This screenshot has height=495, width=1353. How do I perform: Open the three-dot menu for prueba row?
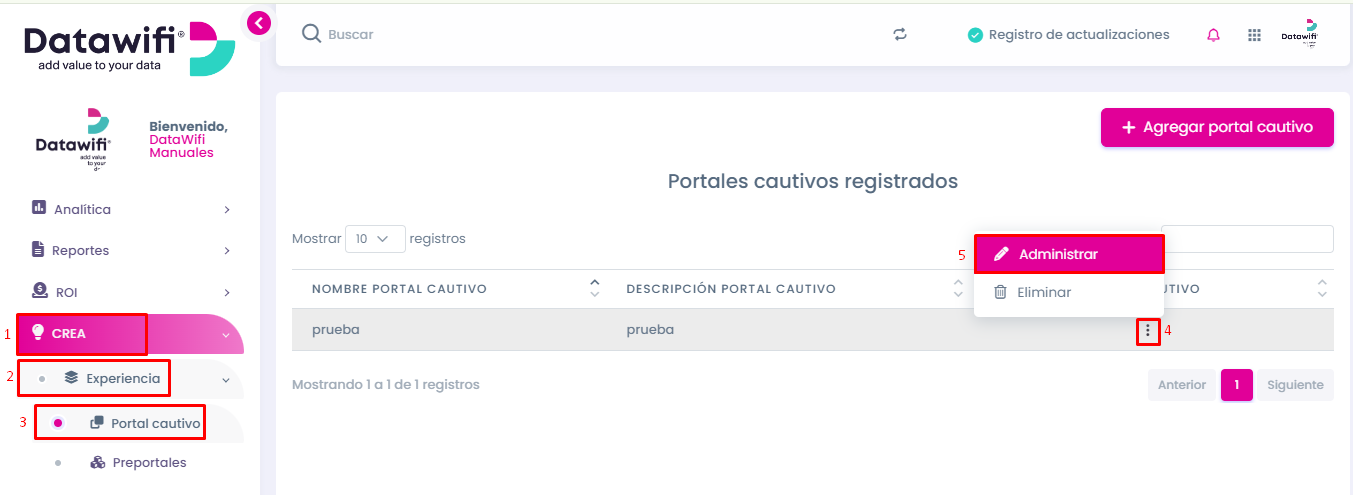tap(1148, 330)
